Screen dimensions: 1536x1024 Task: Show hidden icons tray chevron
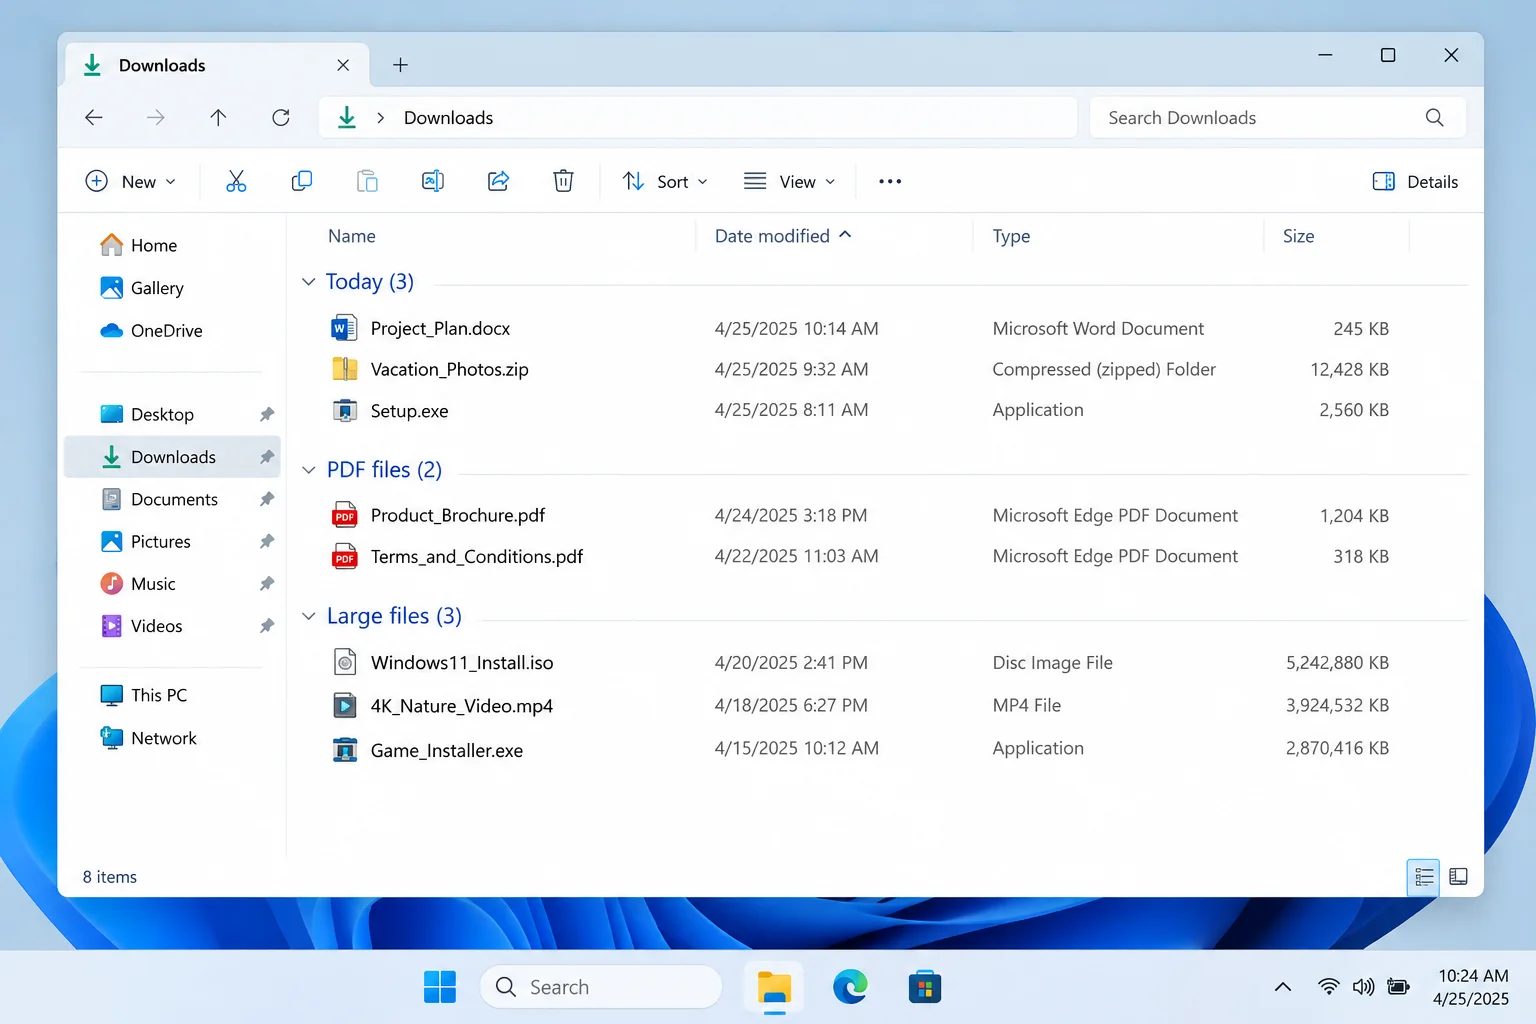tap(1283, 987)
